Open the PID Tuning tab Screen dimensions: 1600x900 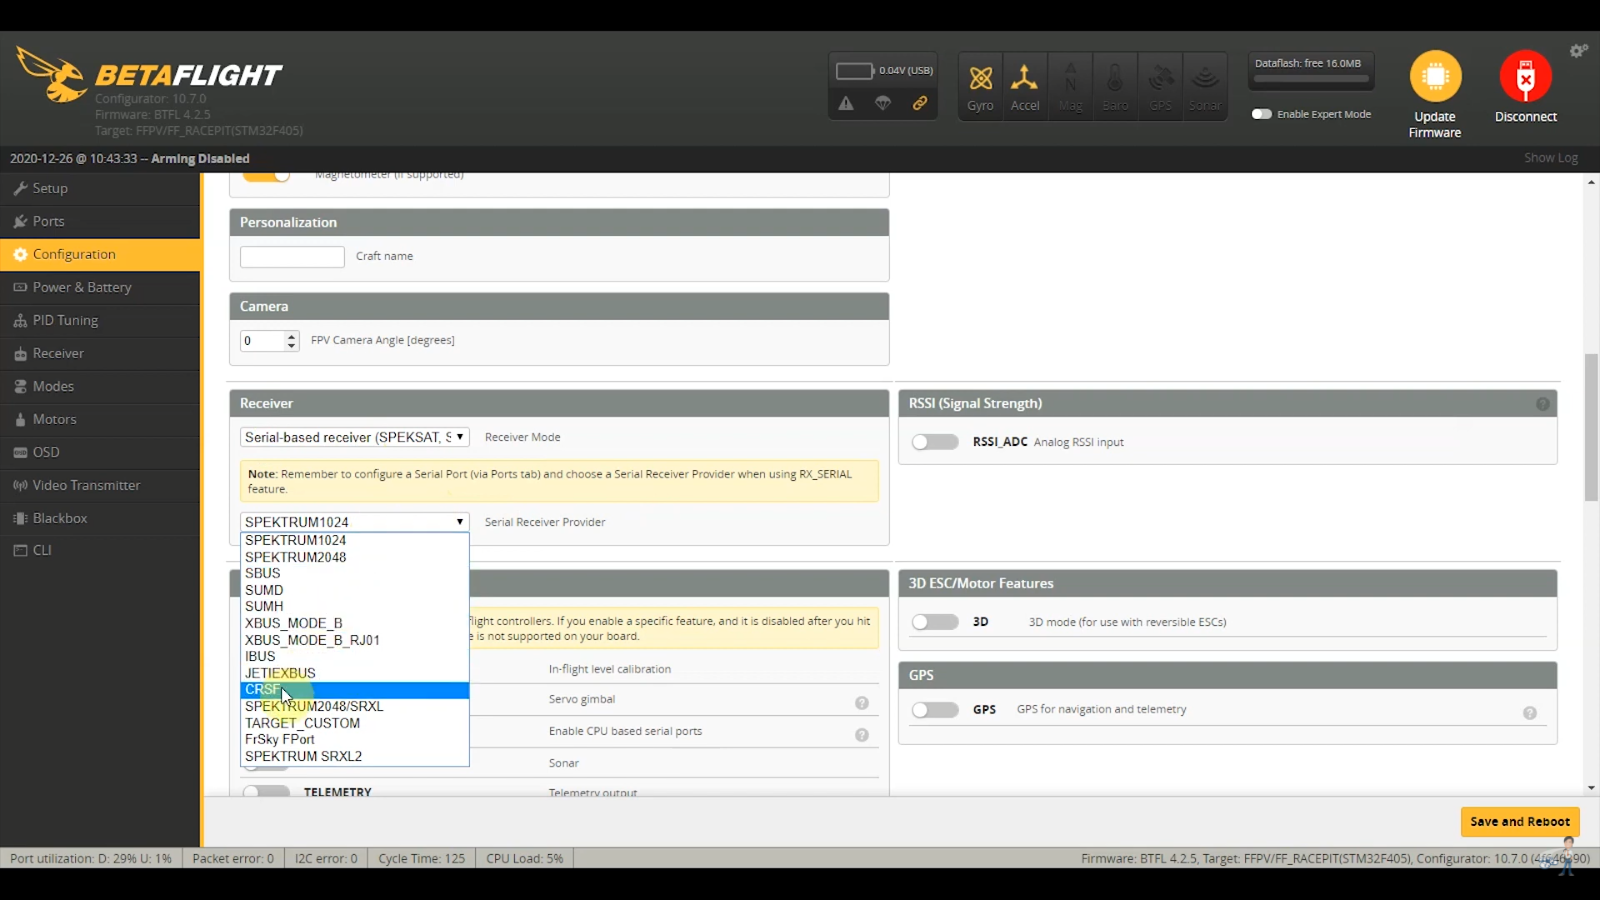(63, 320)
